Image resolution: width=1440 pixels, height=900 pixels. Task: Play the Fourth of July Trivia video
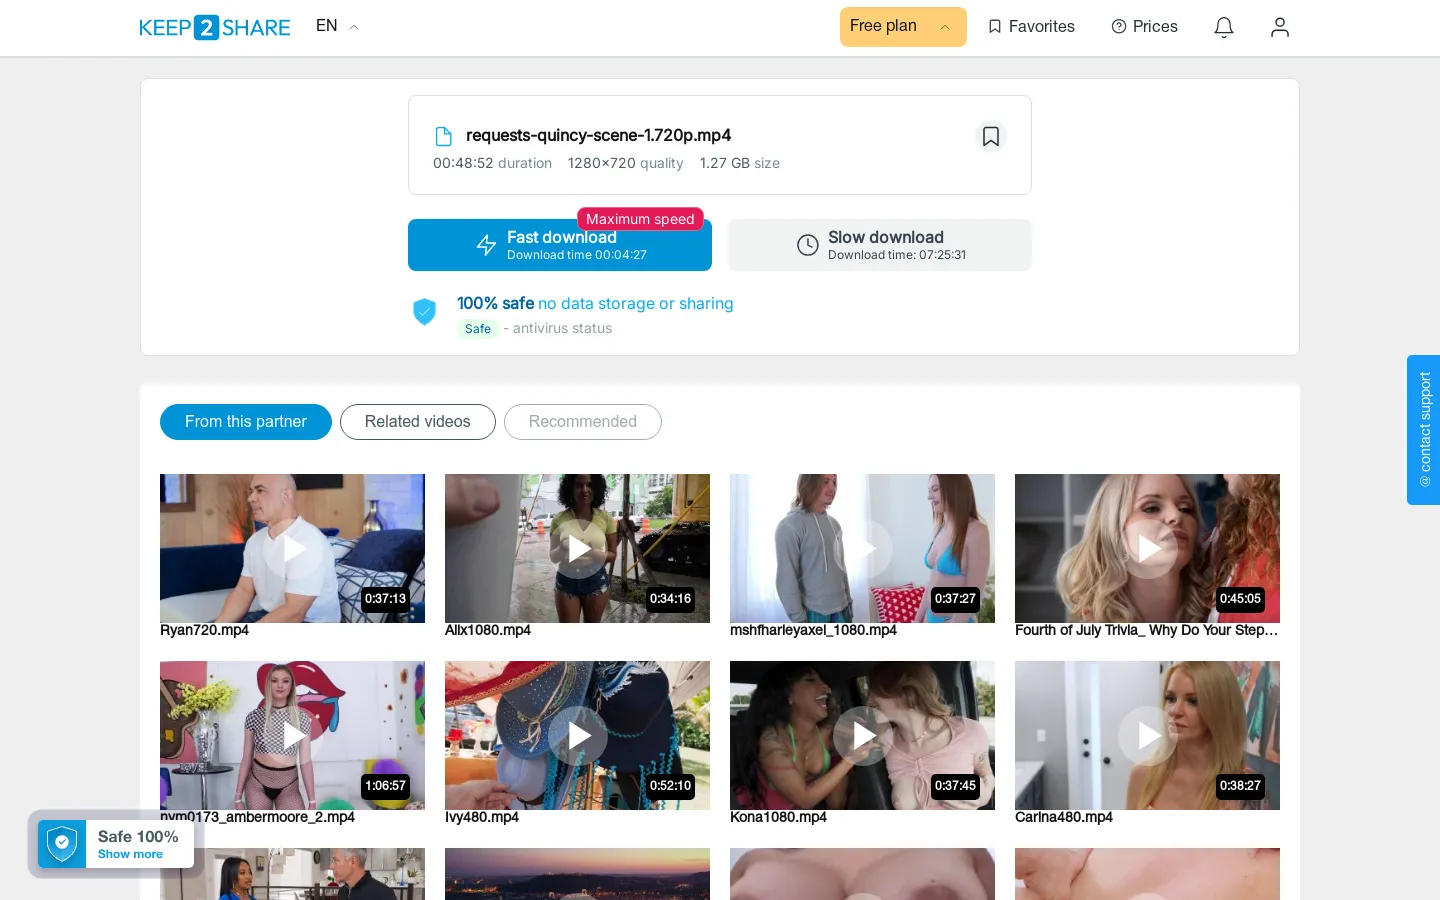(x=1148, y=548)
